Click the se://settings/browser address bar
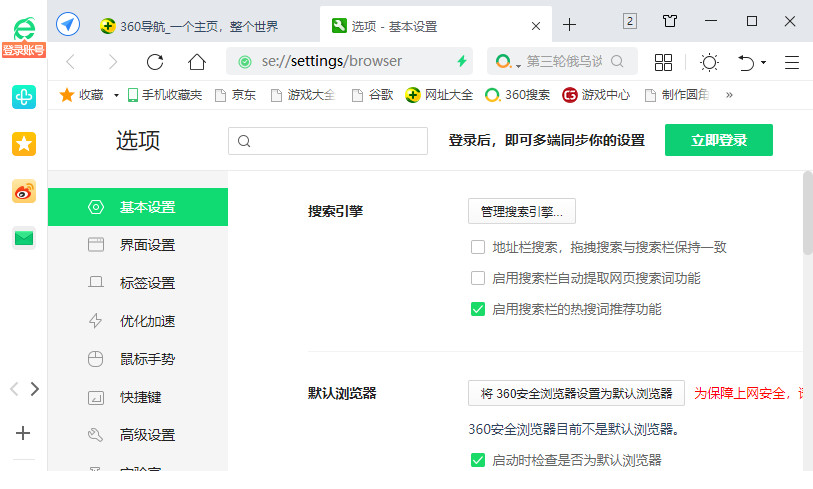The image size is (813, 489). pyautogui.click(x=349, y=62)
